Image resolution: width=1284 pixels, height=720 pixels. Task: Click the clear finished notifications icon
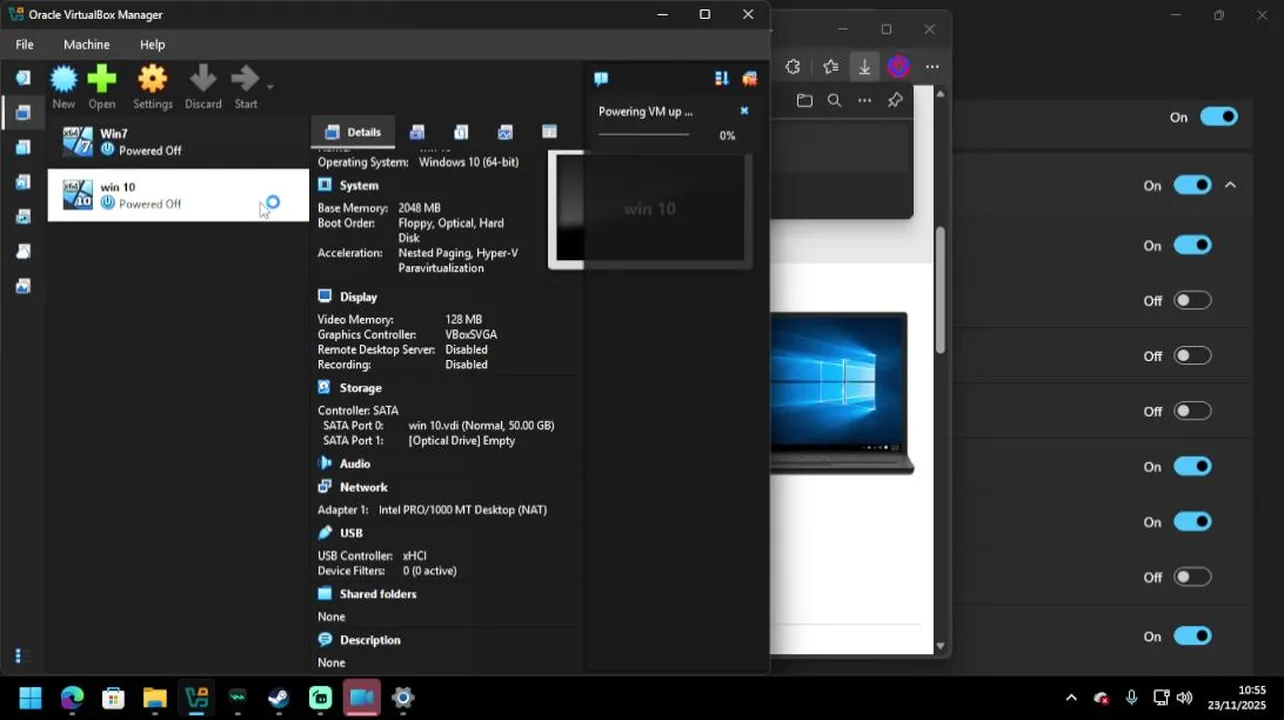pyautogui.click(x=749, y=78)
